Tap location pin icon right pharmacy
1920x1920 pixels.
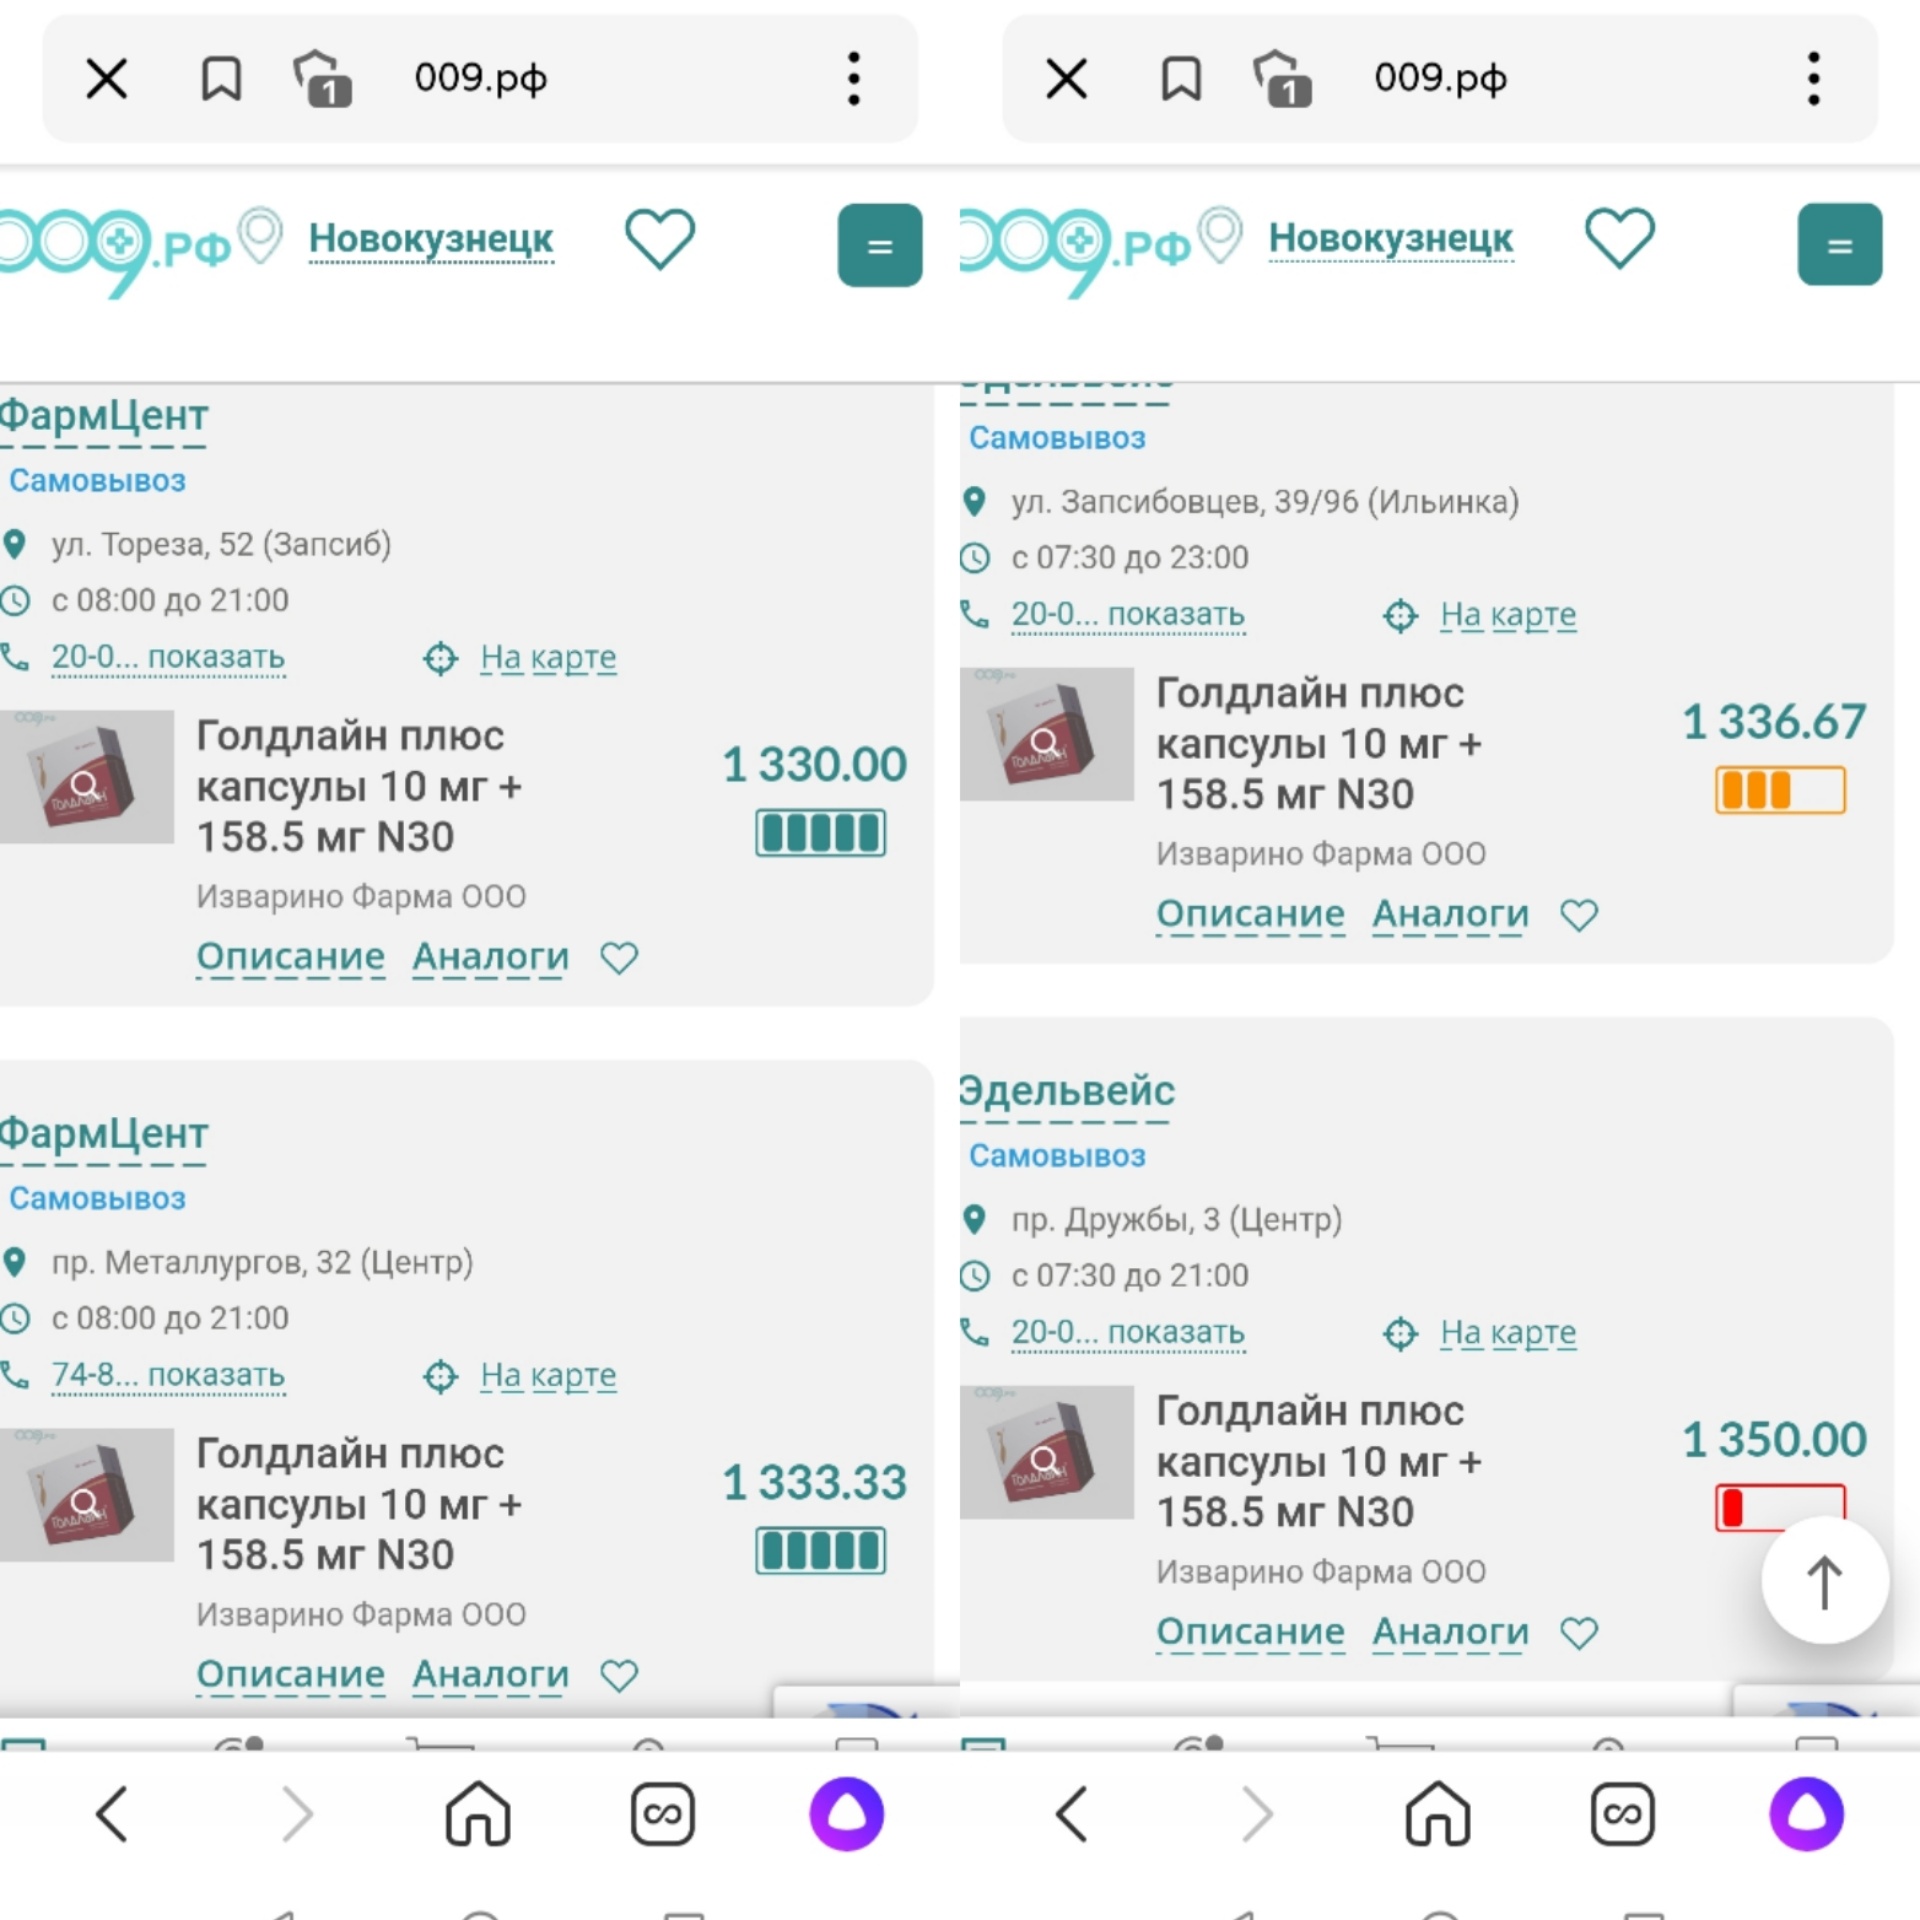(x=979, y=501)
